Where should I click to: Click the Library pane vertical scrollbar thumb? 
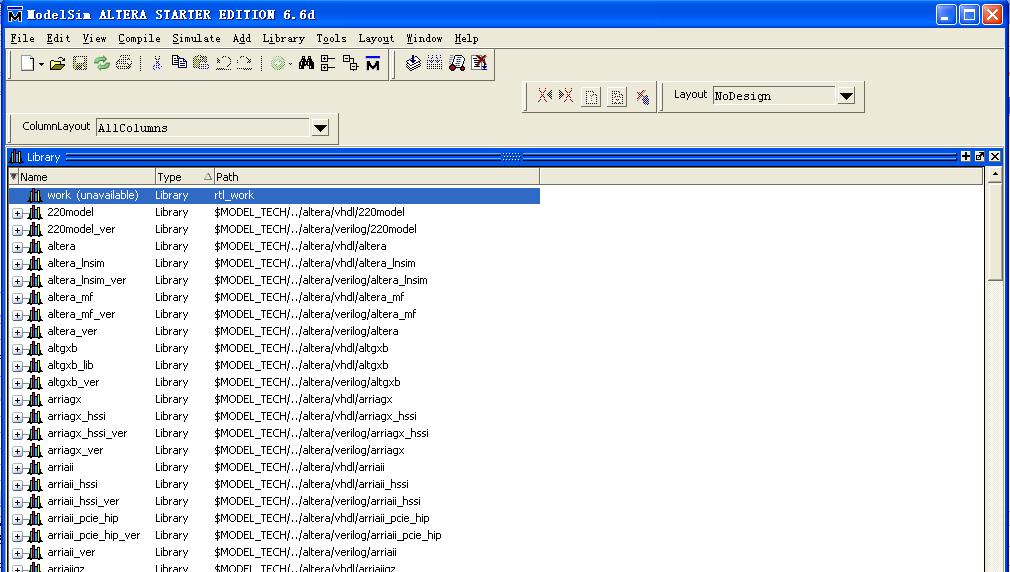(x=995, y=231)
